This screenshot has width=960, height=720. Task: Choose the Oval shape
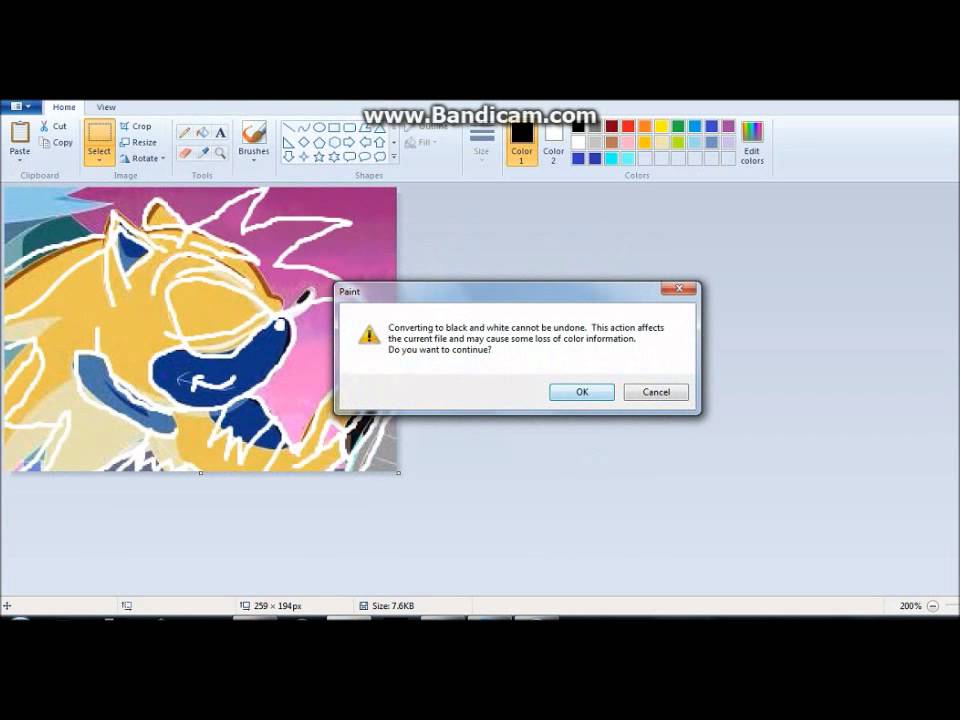(319, 127)
